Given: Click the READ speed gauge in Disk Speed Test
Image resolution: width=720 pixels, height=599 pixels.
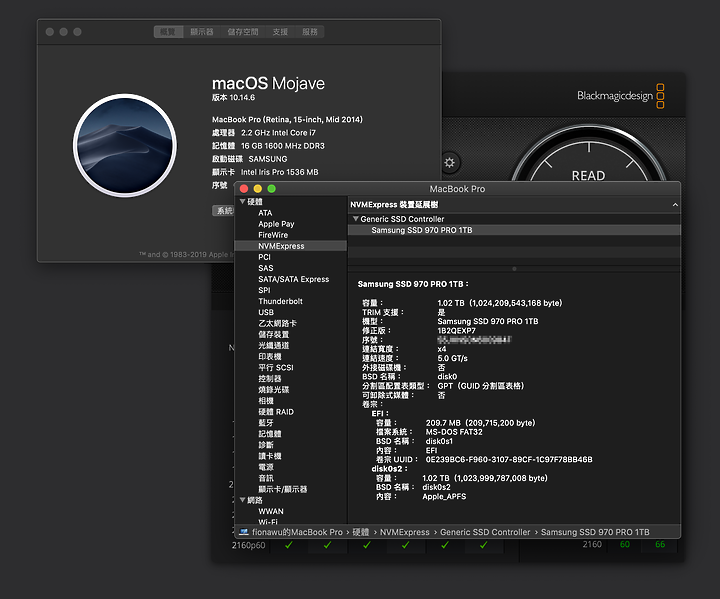Looking at the screenshot, I should [x=589, y=154].
